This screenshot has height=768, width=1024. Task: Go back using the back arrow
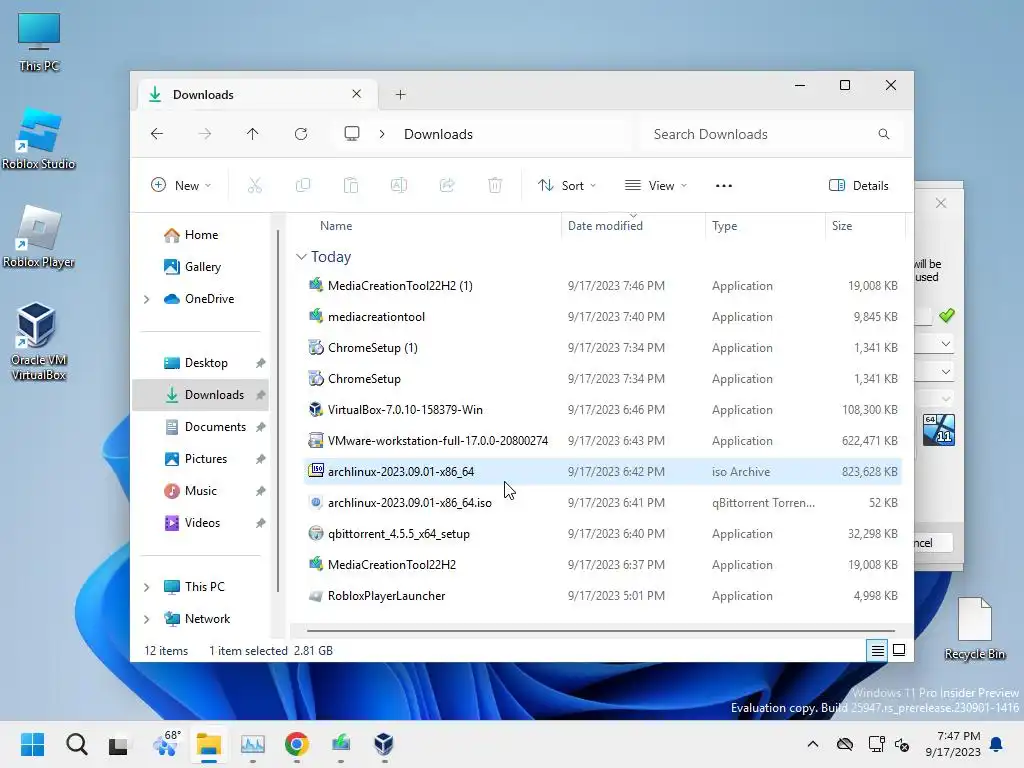[157, 134]
